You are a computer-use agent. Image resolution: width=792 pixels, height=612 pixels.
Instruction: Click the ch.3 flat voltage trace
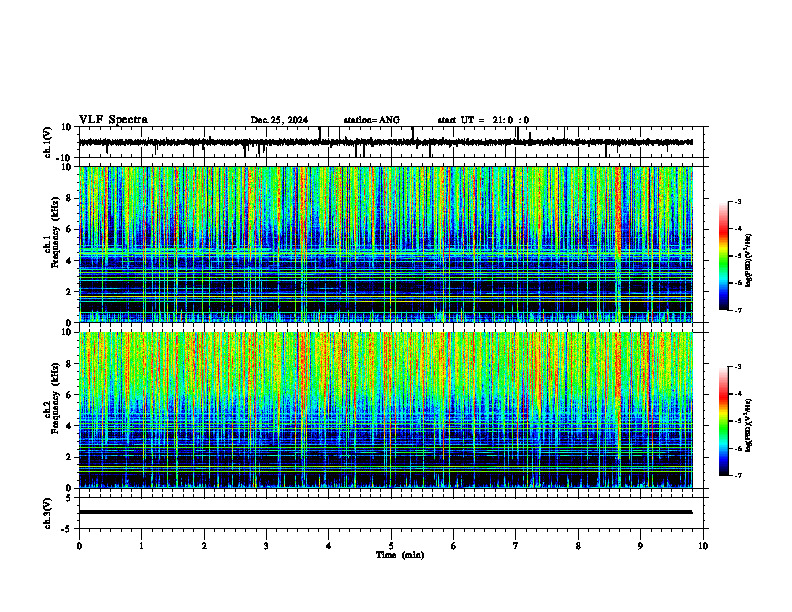click(x=386, y=512)
